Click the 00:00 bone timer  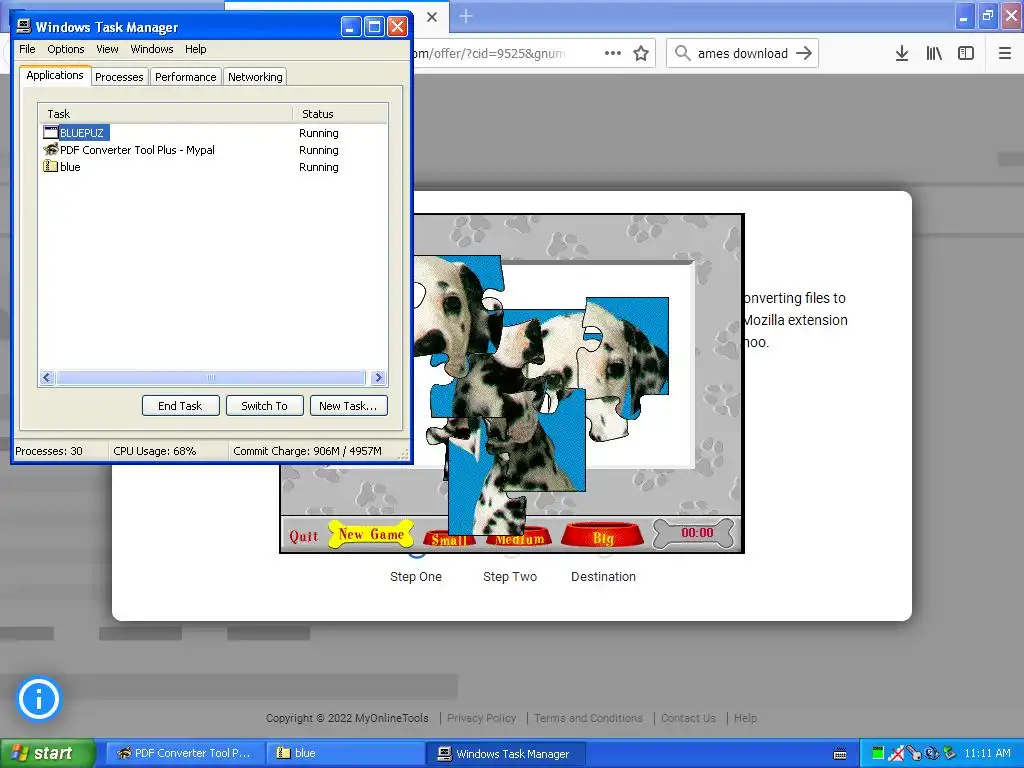(696, 533)
